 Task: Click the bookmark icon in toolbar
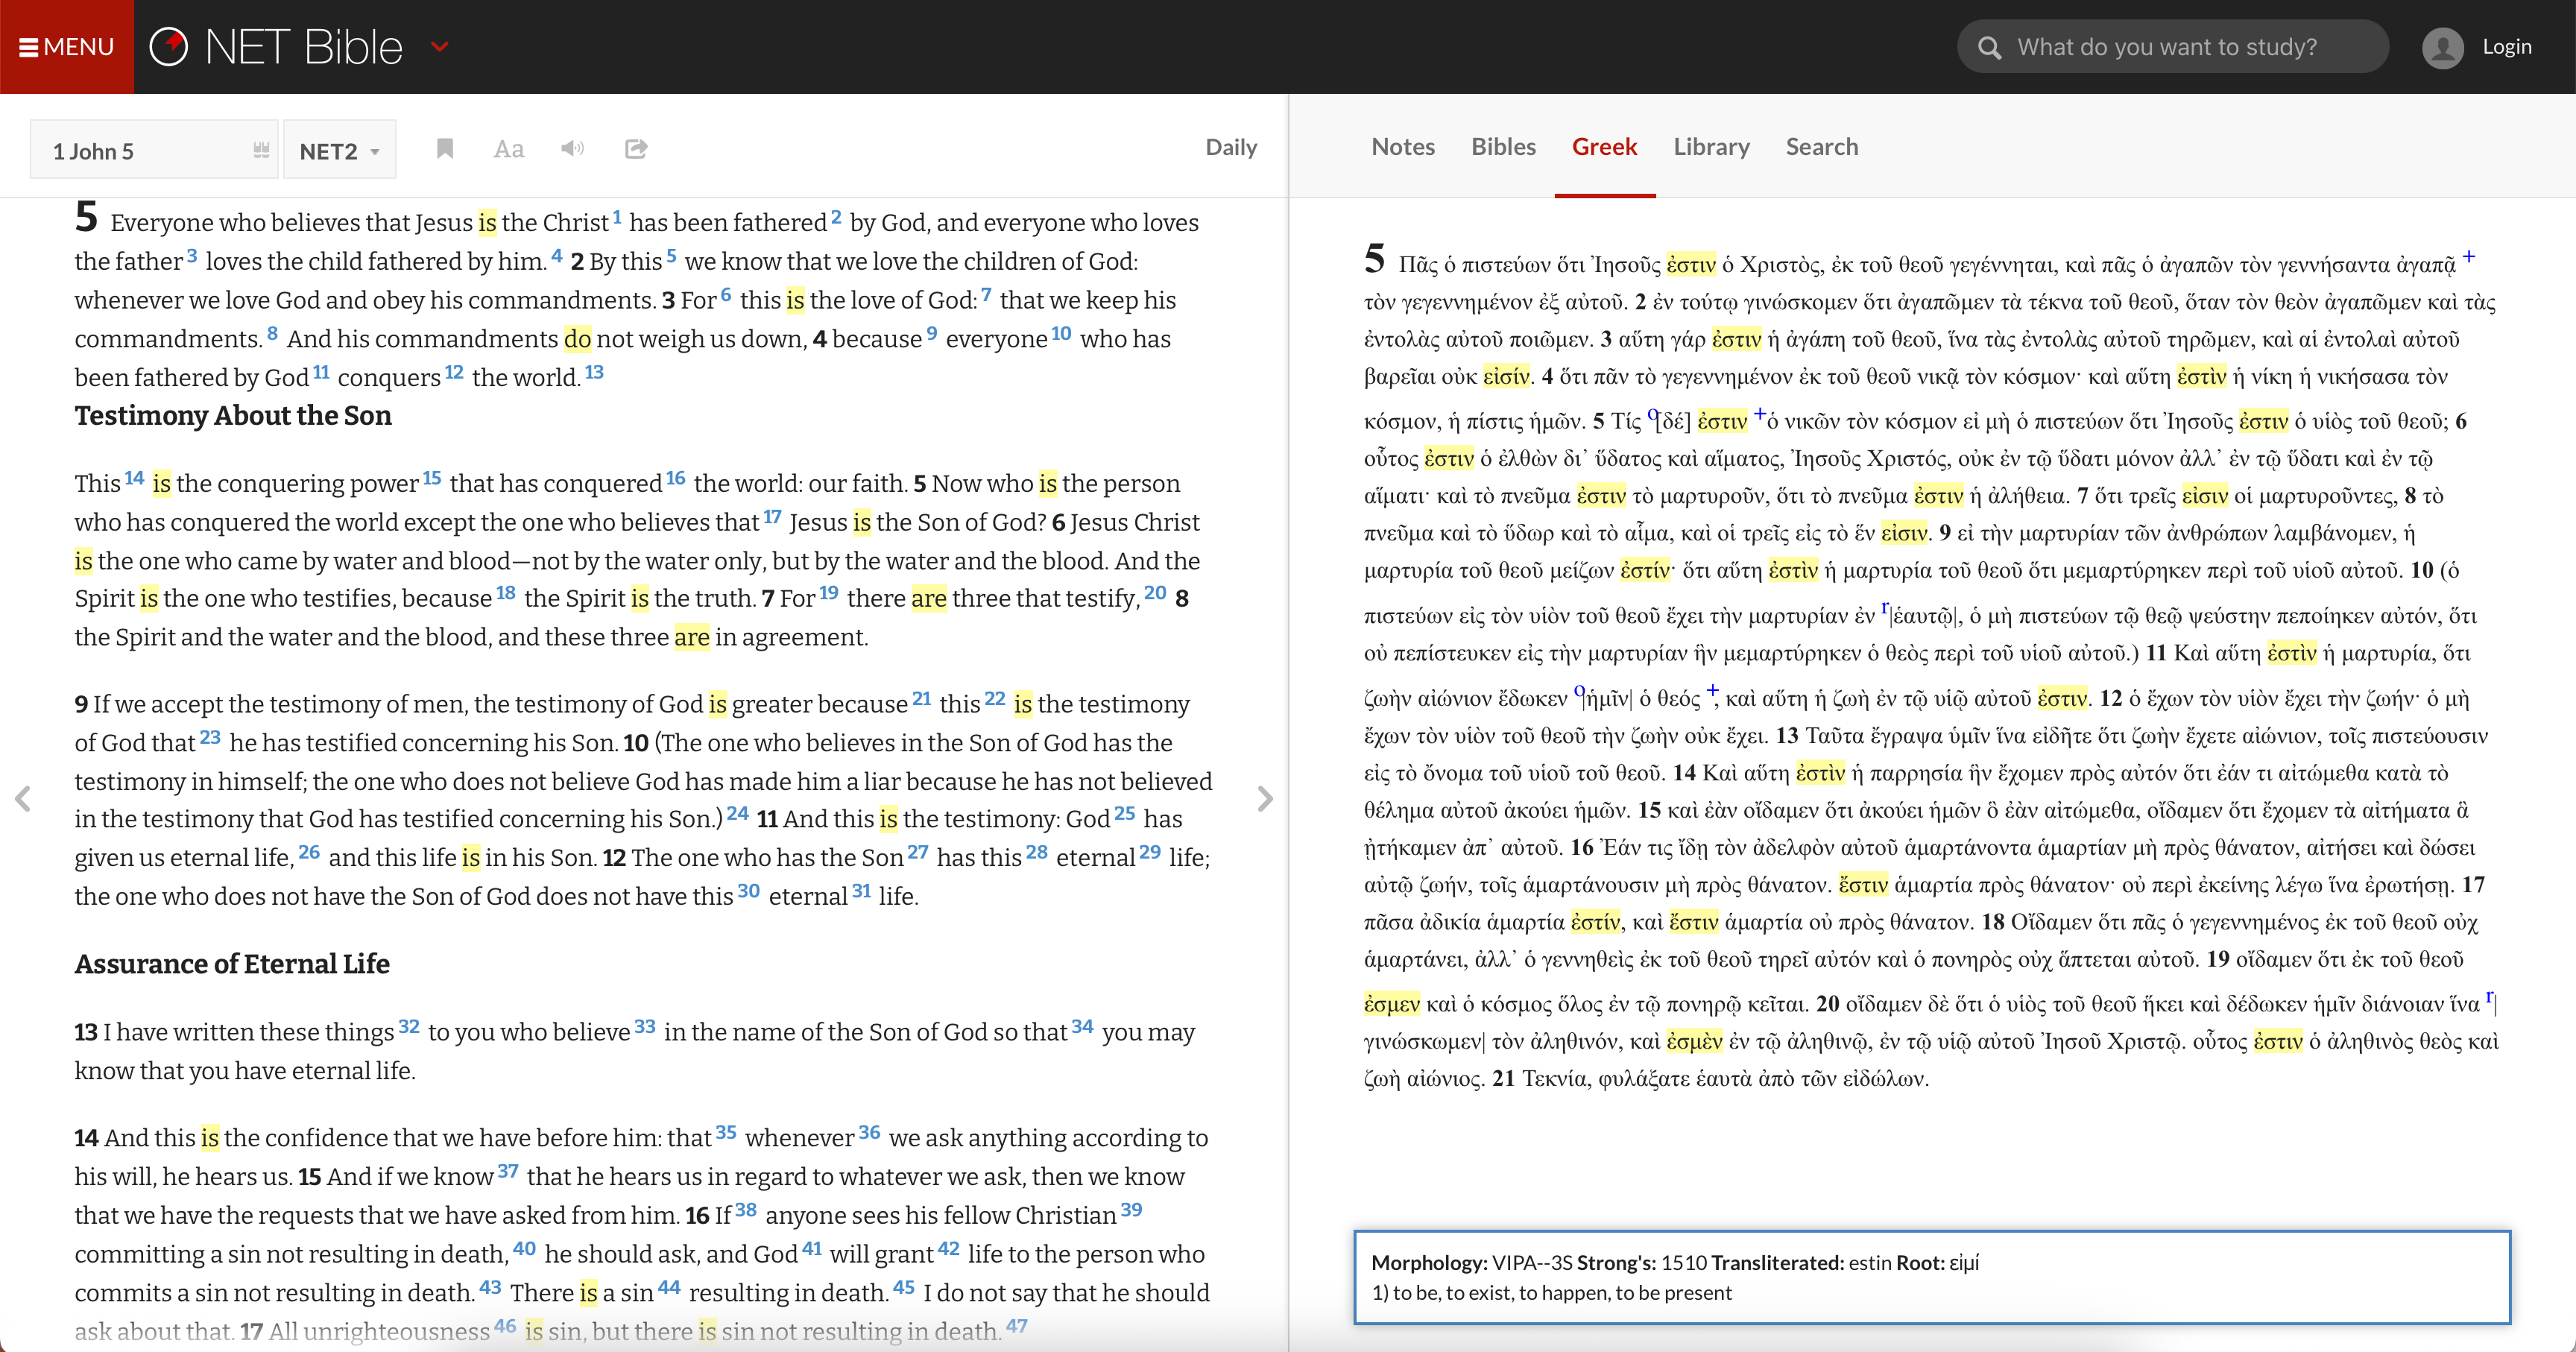pos(445,149)
